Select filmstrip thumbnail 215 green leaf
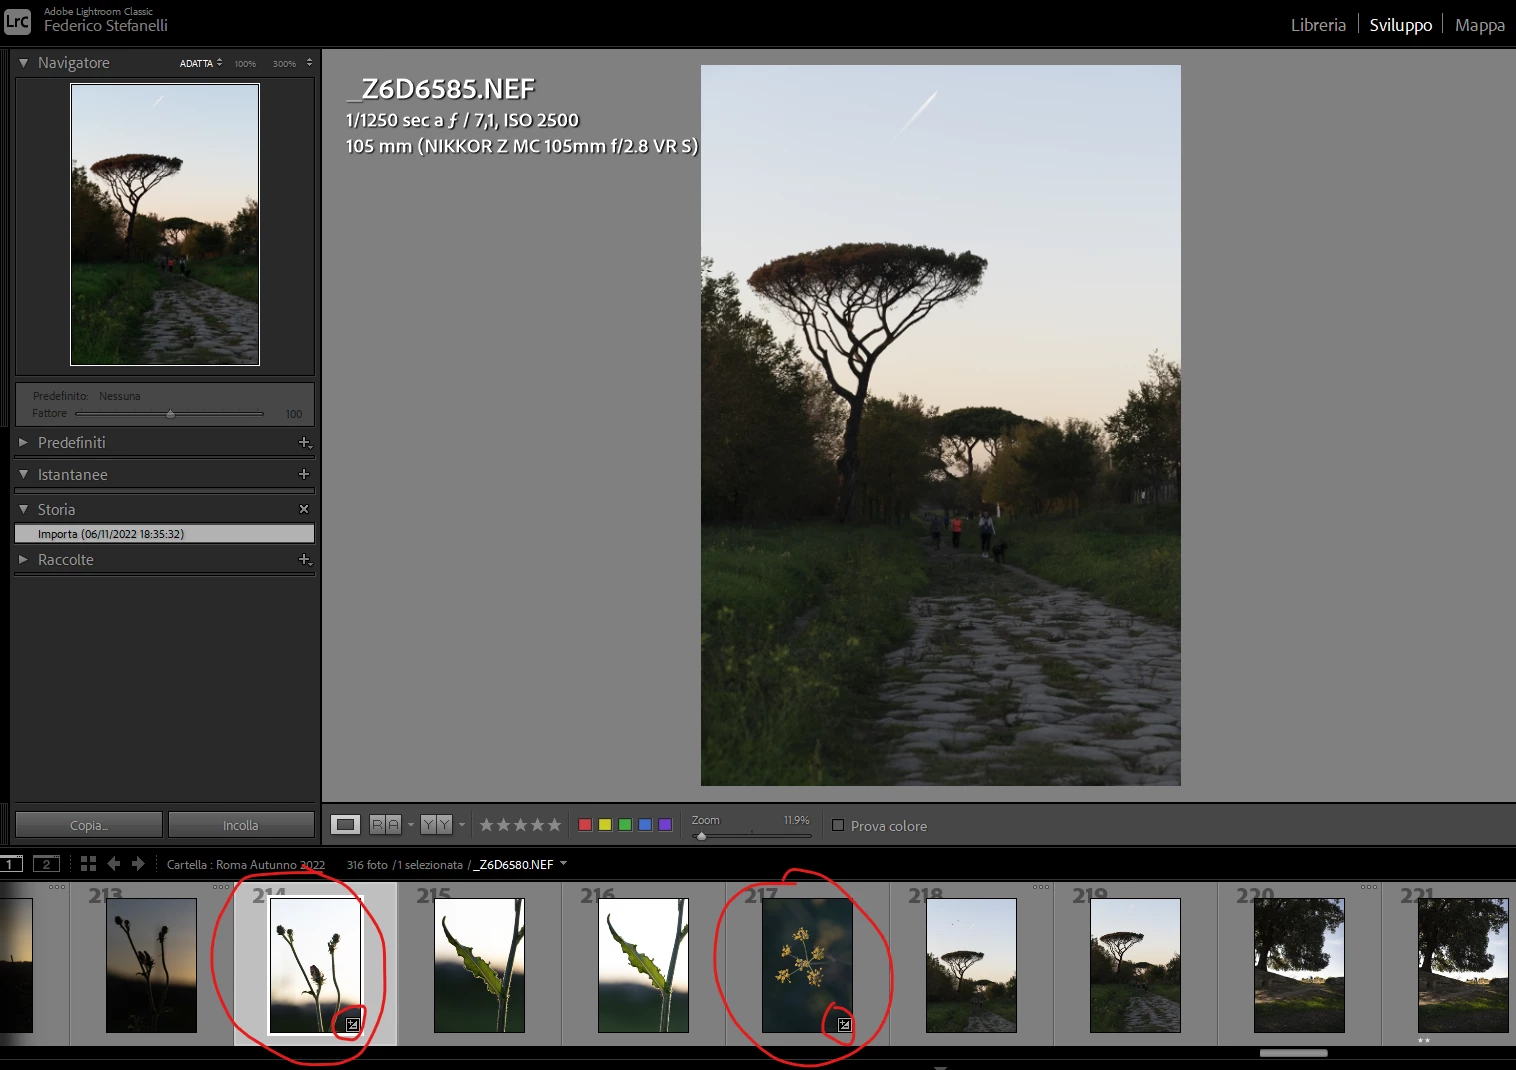The image size is (1516, 1070). (479, 965)
